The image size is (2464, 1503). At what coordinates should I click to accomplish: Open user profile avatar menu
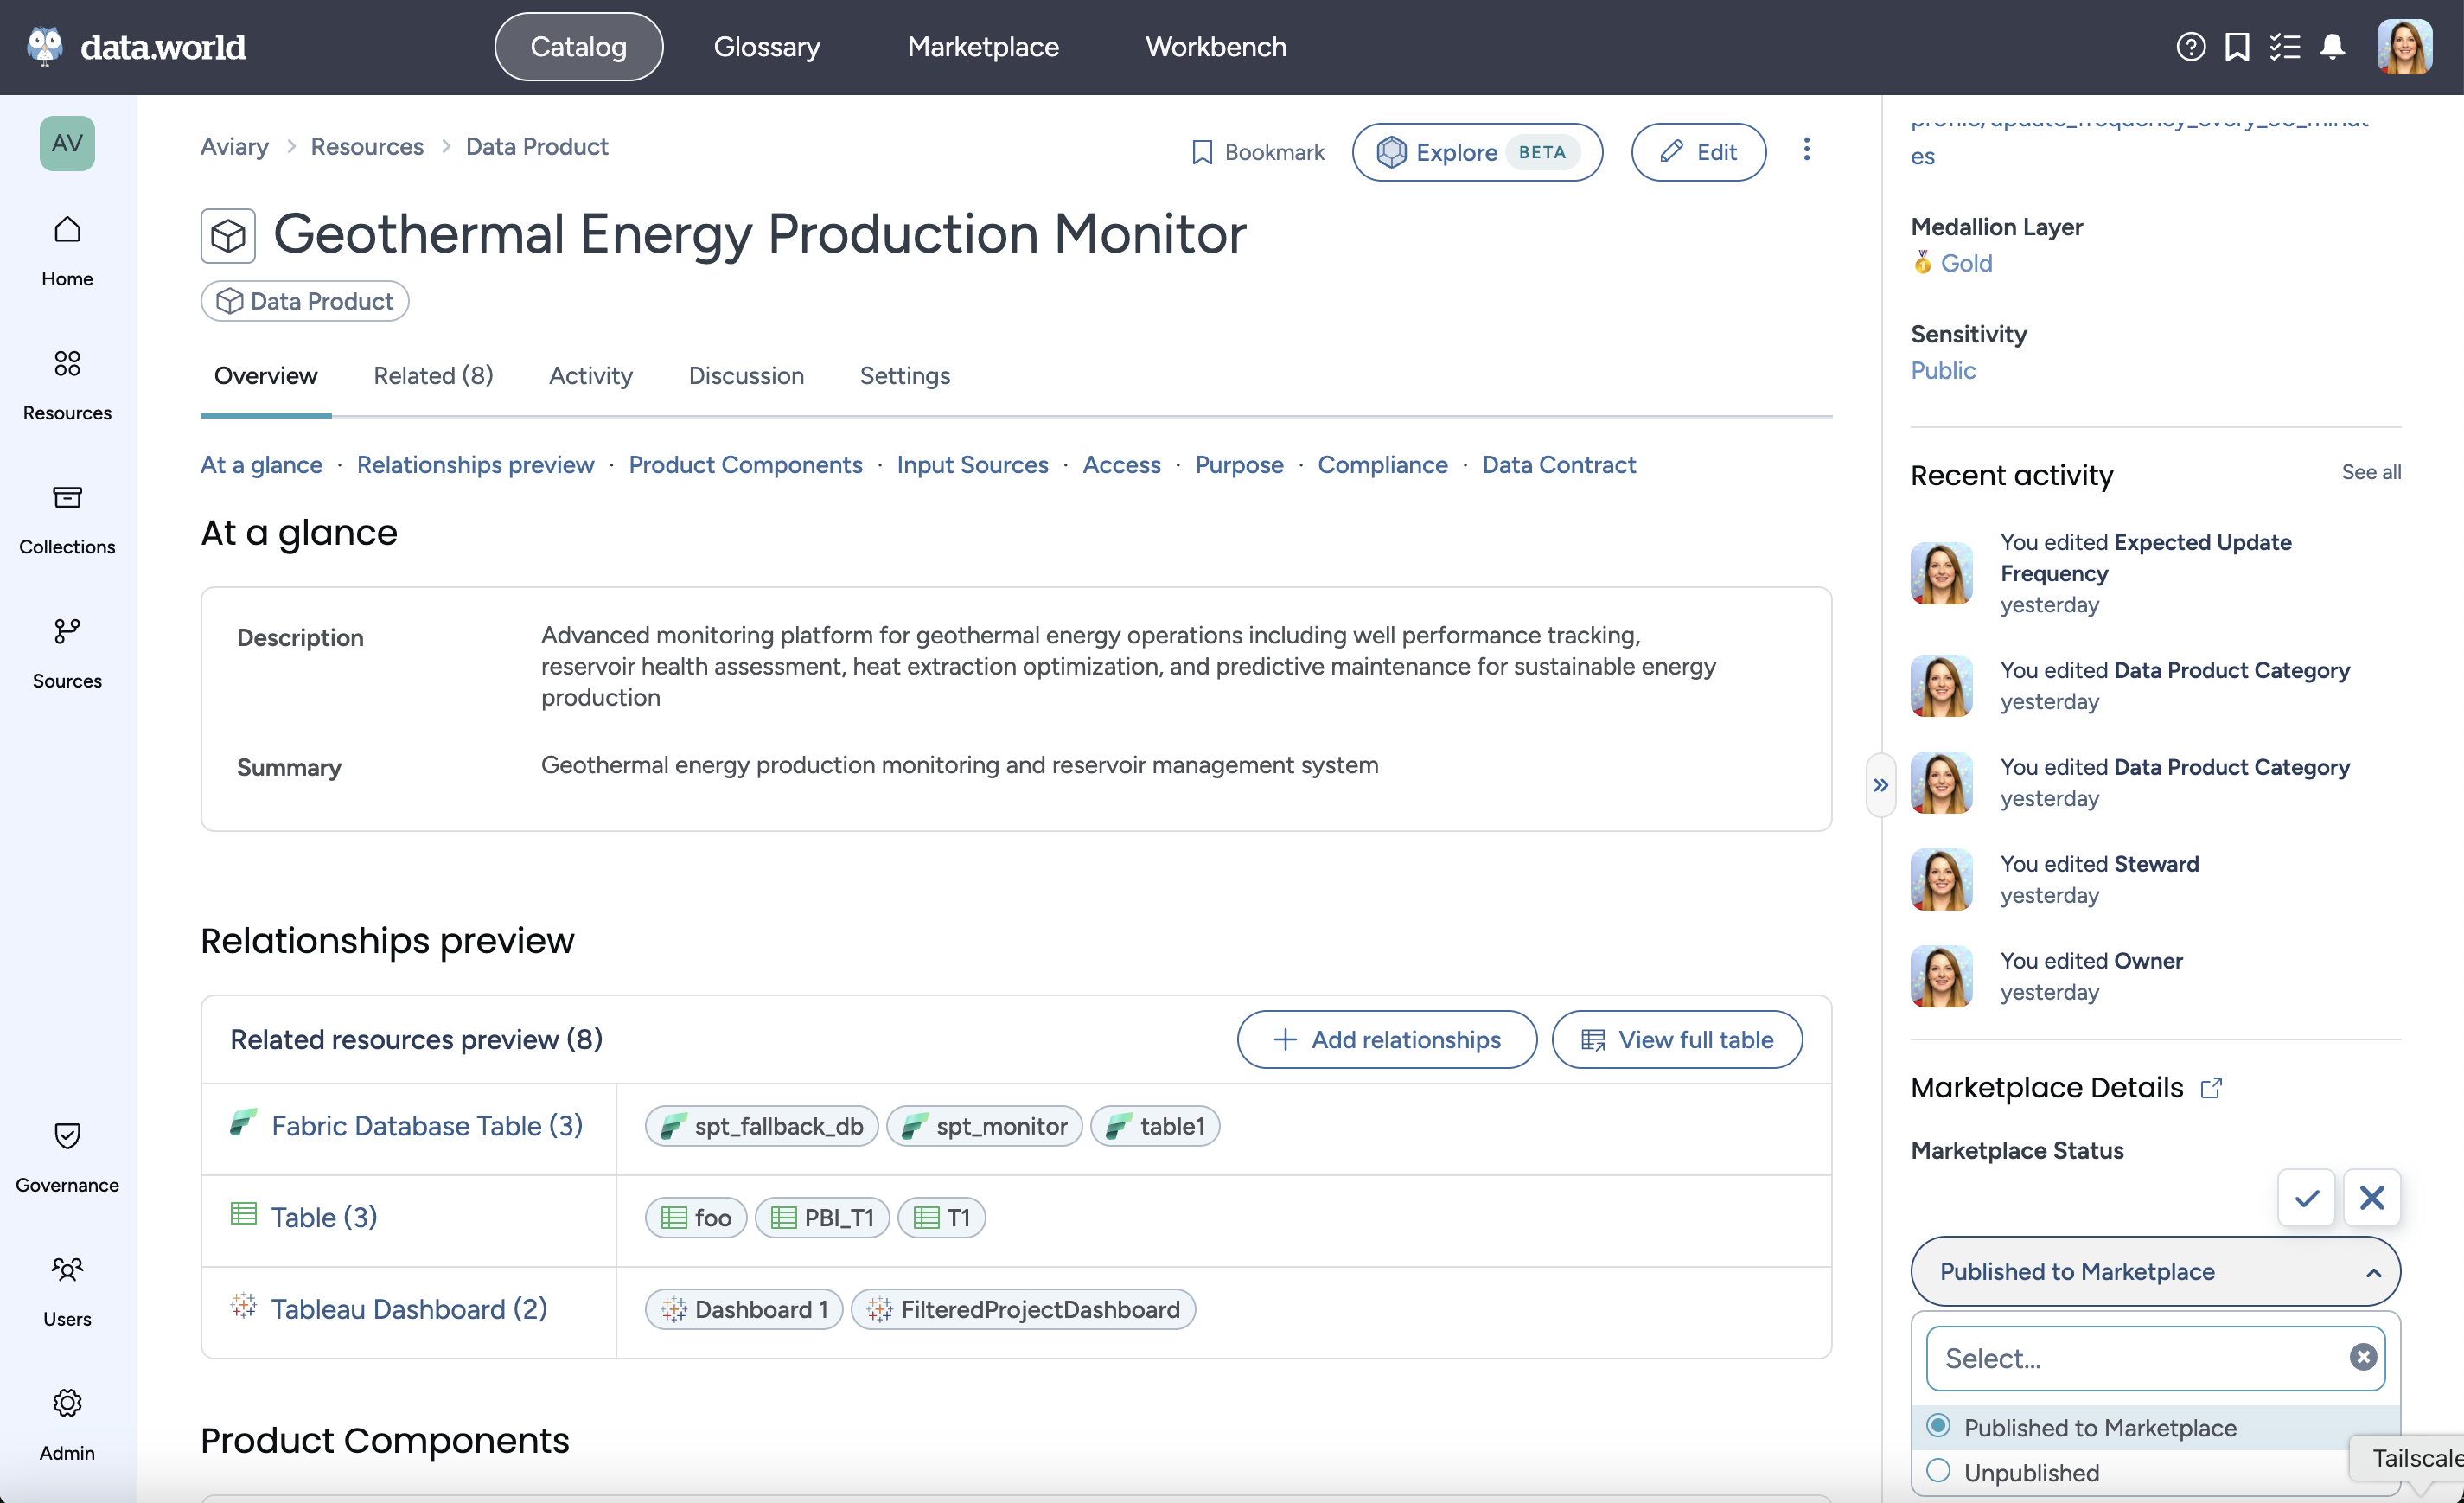(x=2404, y=47)
